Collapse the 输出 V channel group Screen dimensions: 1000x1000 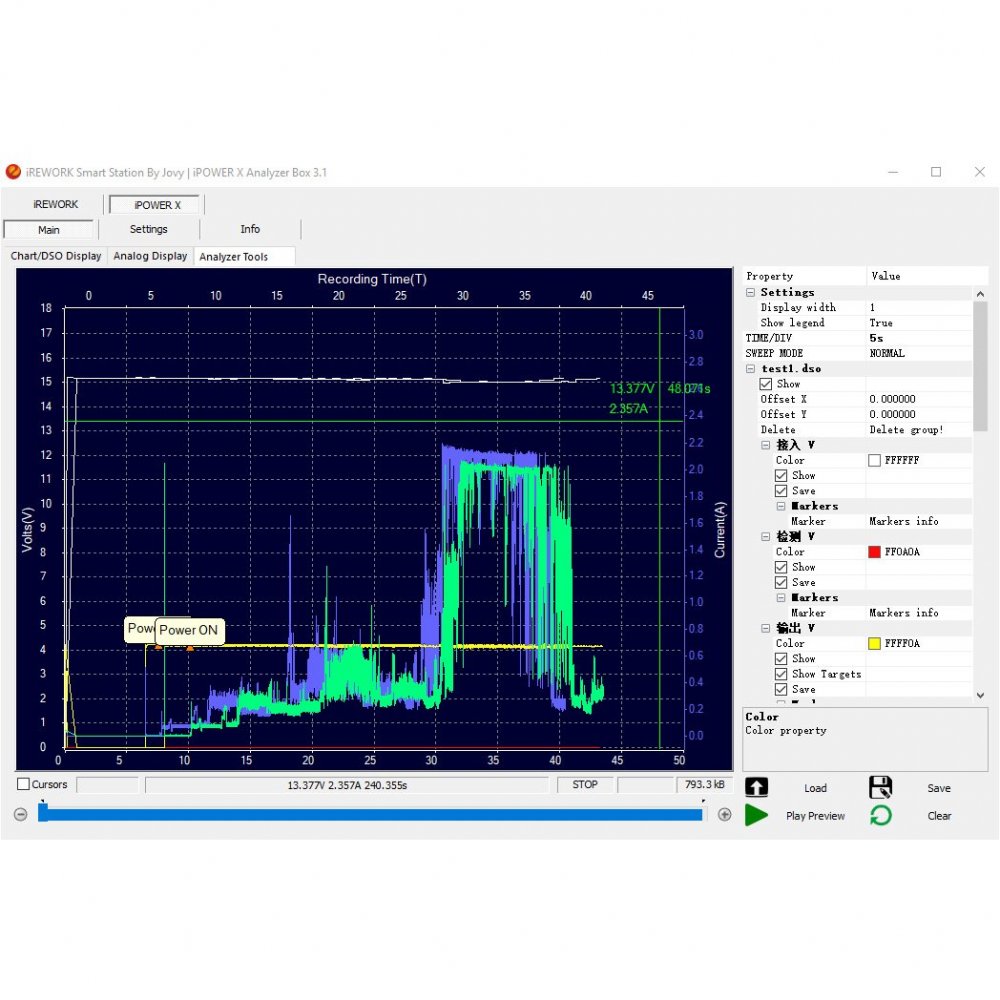[x=765, y=628]
